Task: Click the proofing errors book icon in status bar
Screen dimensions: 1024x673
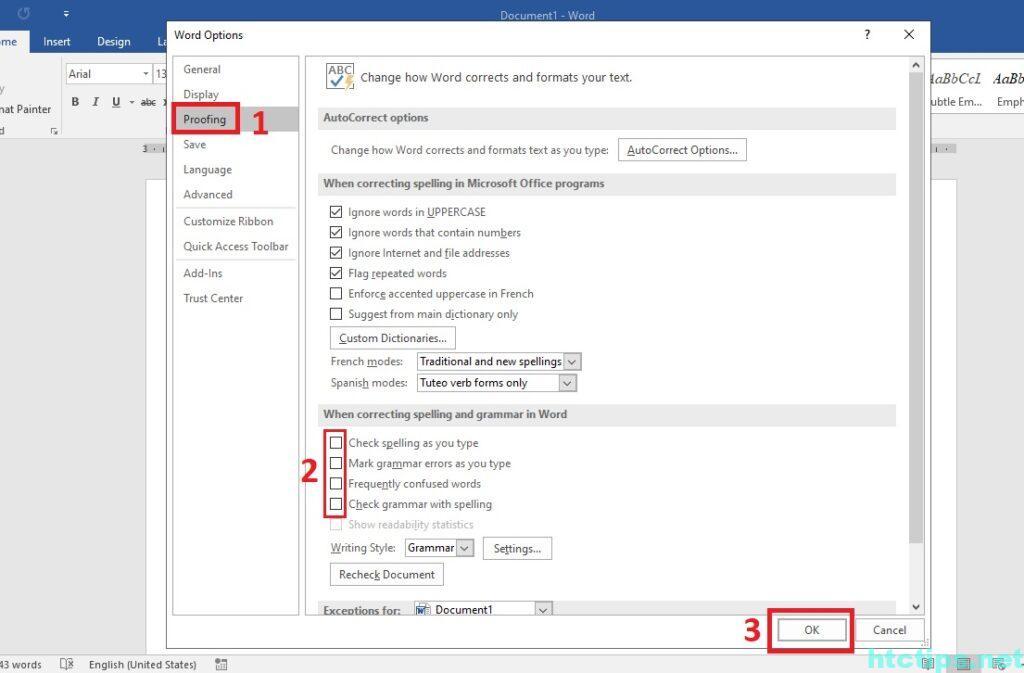Action: tap(67, 664)
